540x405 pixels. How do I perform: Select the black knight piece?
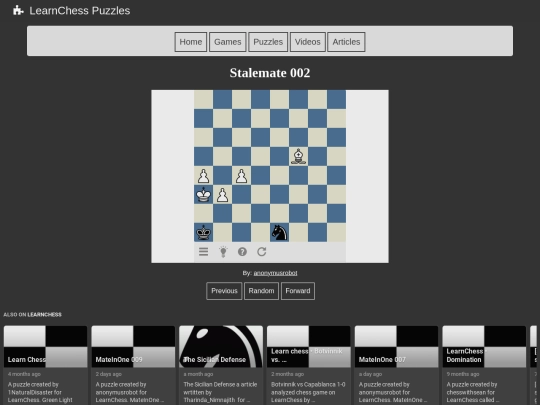click(x=279, y=232)
